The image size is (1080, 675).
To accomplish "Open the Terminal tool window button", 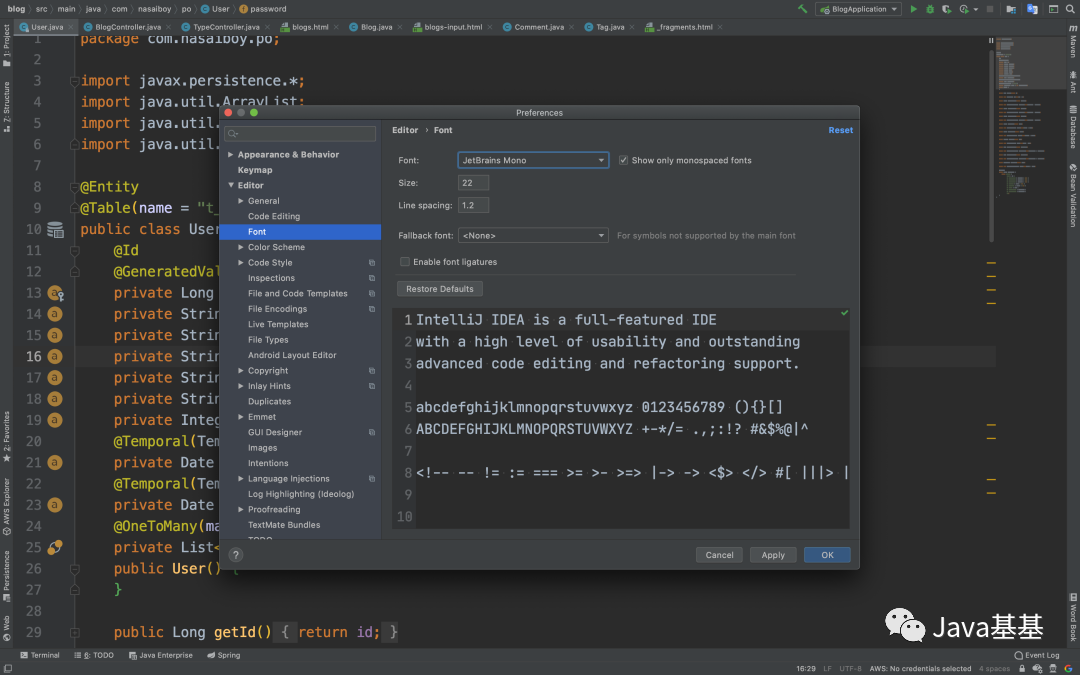I will 40,655.
